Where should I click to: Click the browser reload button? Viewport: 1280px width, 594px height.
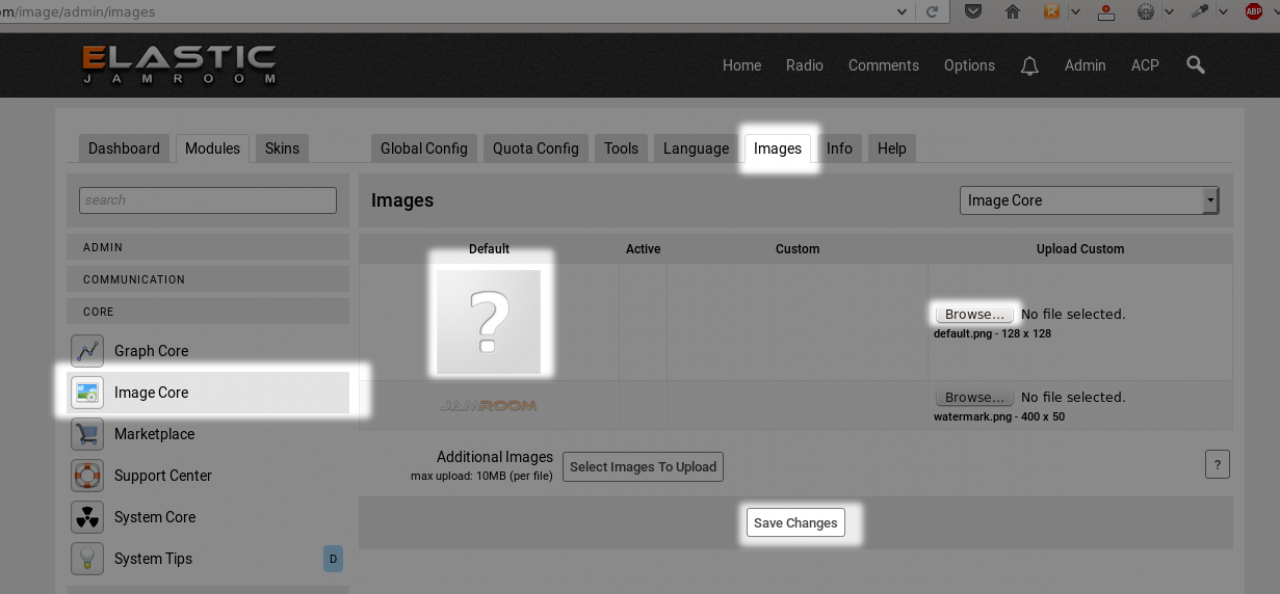pyautogui.click(x=932, y=12)
